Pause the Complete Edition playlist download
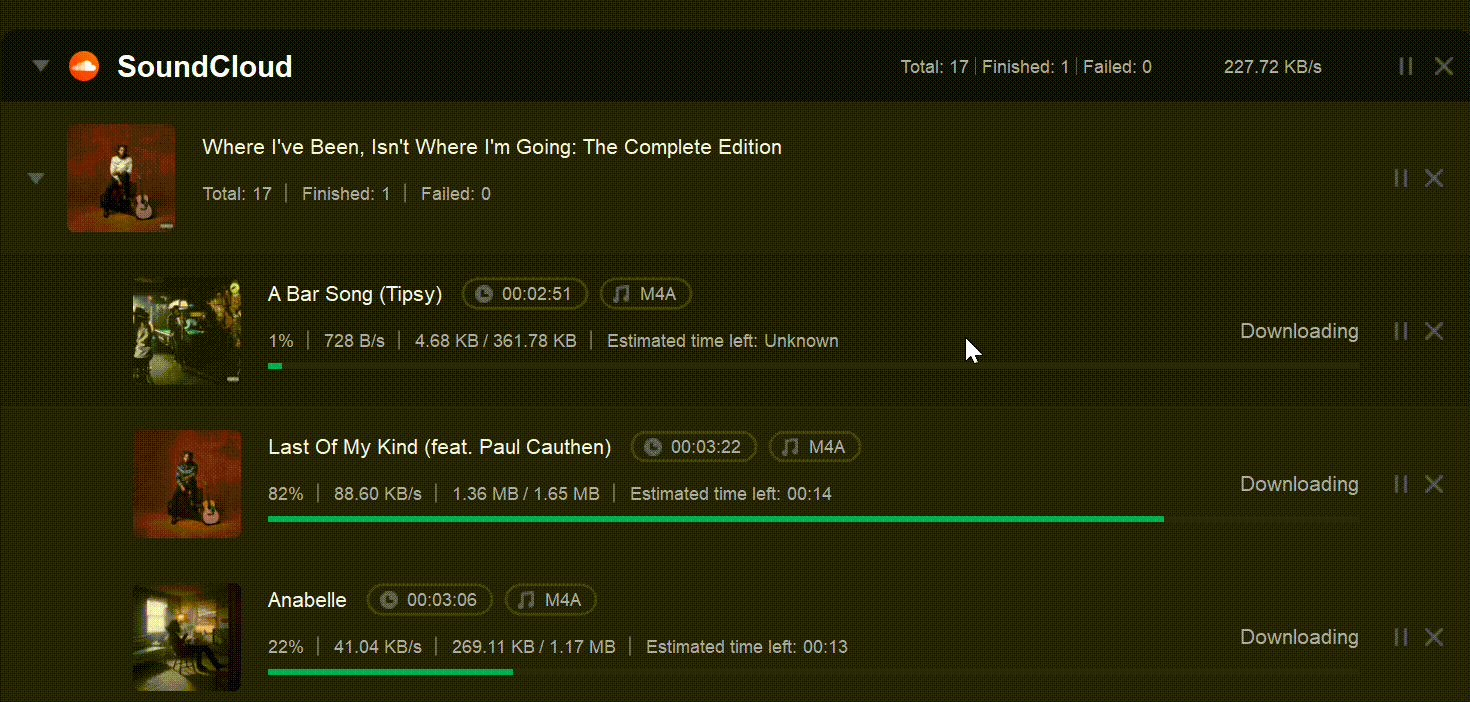This screenshot has width=1470, height=702. (1400, 177)
